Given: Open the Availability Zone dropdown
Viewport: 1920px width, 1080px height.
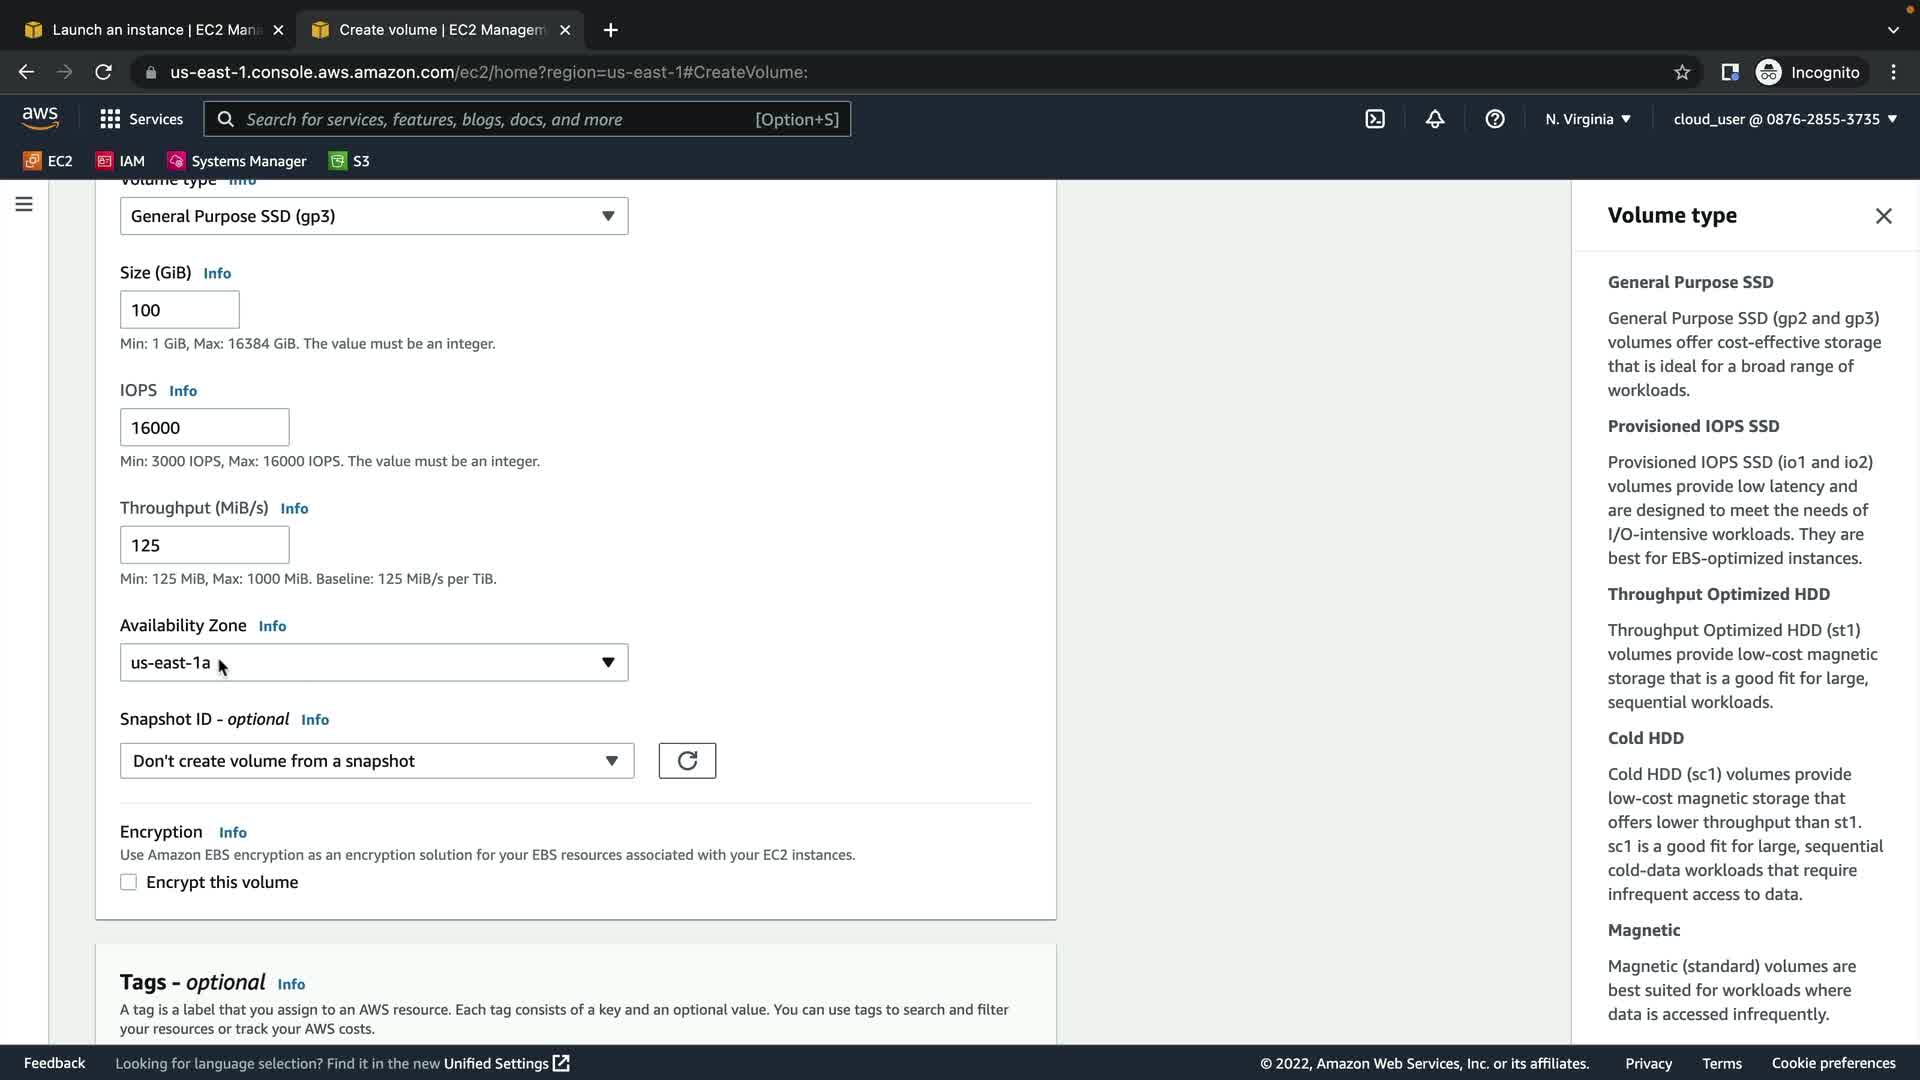Looking at the screenshot, I should point(373,663).
